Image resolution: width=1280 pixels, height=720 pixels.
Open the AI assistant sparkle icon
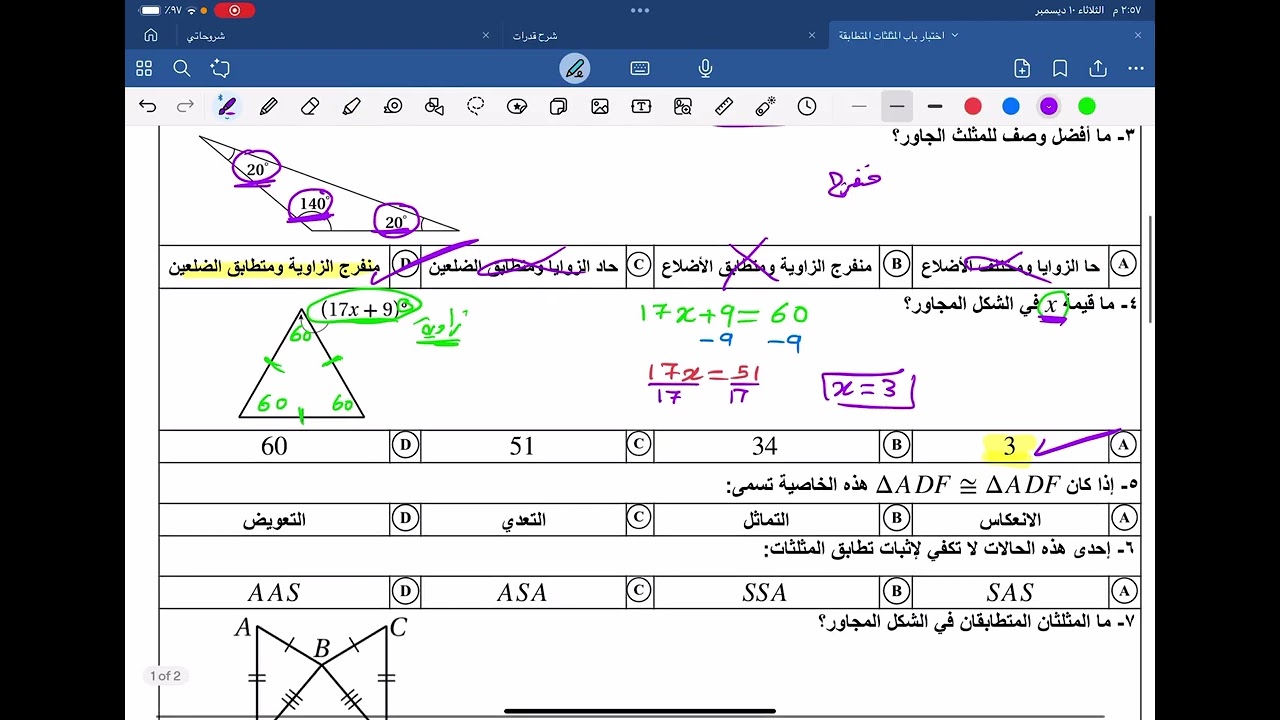[221, 68]
